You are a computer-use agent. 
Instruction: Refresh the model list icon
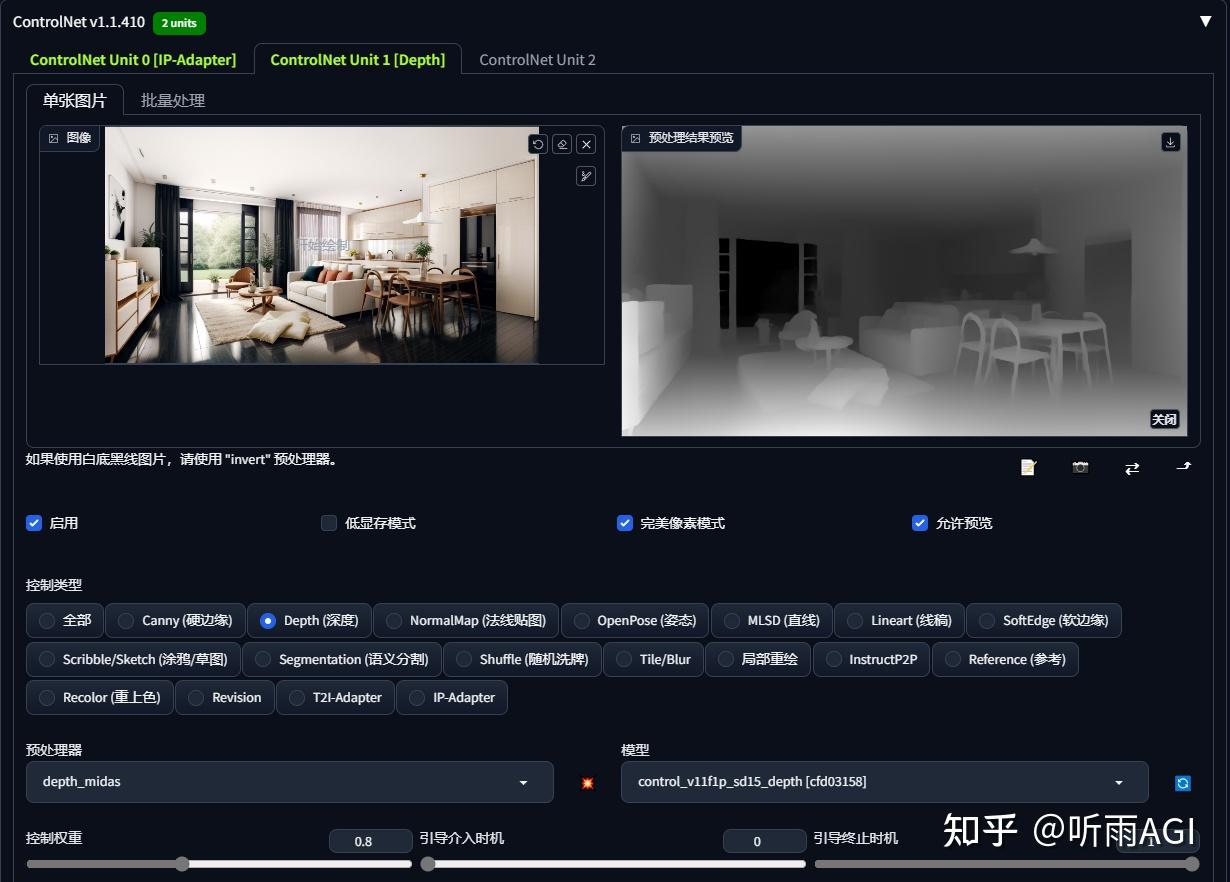coord(1183,783)
